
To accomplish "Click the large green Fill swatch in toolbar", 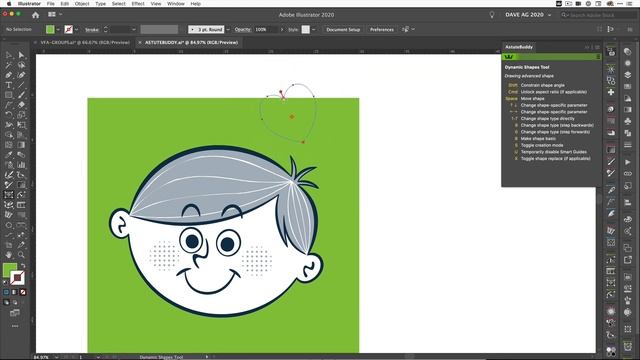I will pos(9,270).
